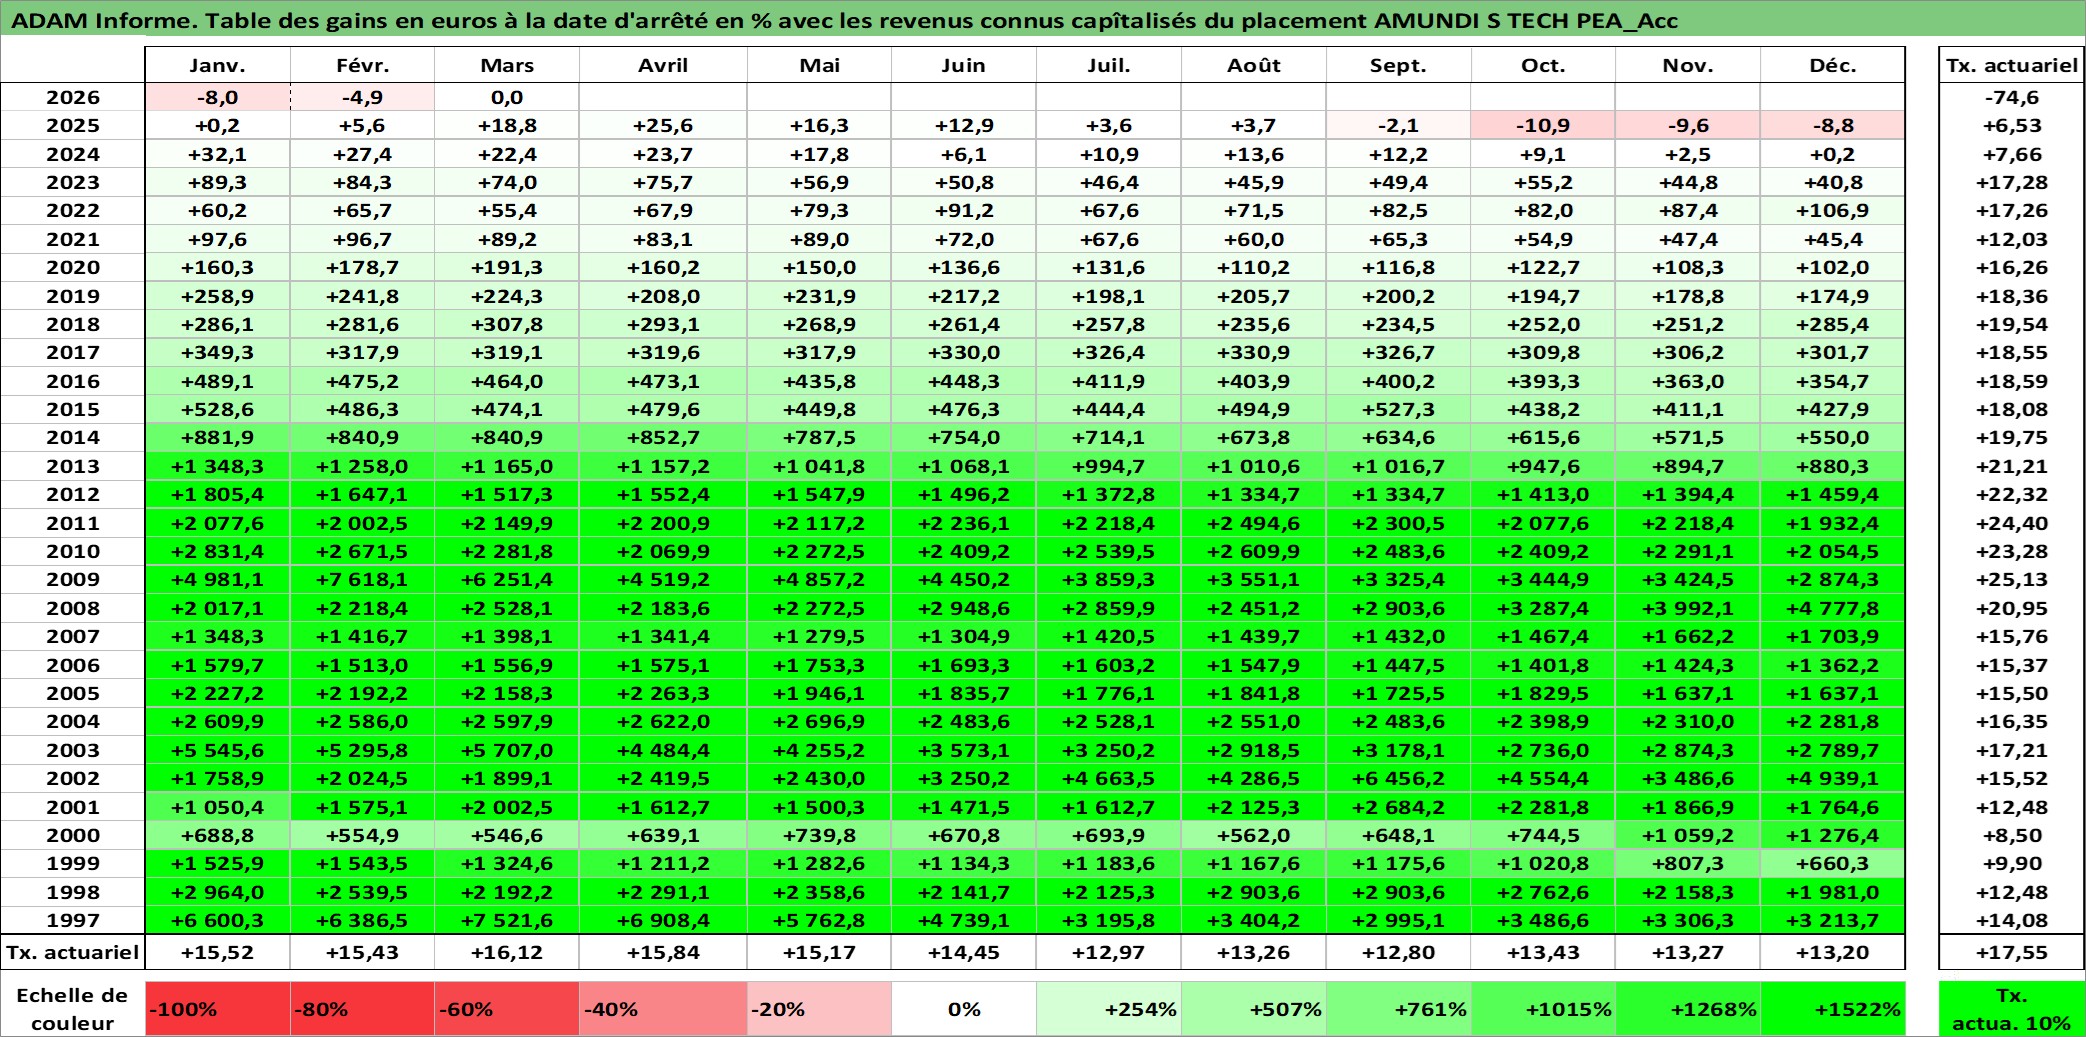Click the -100% red color scale swatch
This screenshot has height=1037, width=2086.
tap(218, 1009)
